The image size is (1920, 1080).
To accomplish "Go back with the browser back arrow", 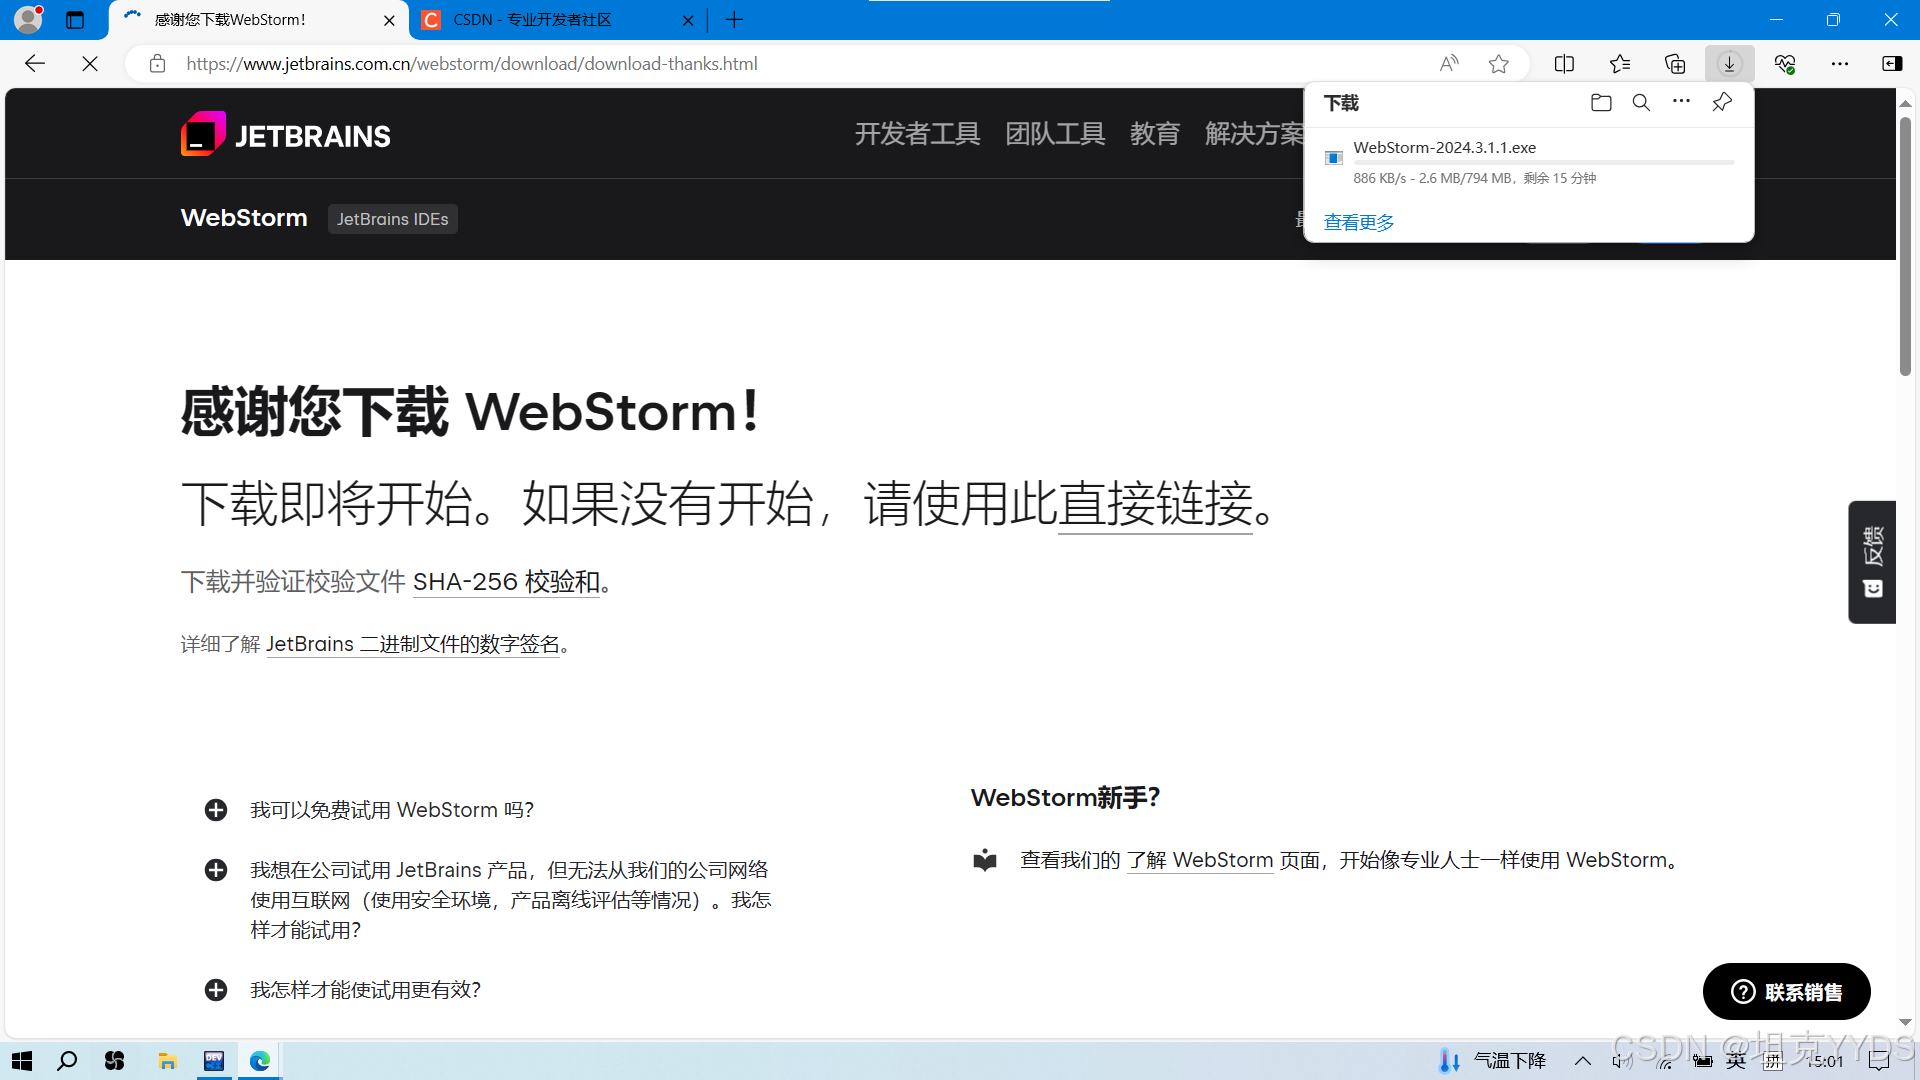I will tap(35, 64).
